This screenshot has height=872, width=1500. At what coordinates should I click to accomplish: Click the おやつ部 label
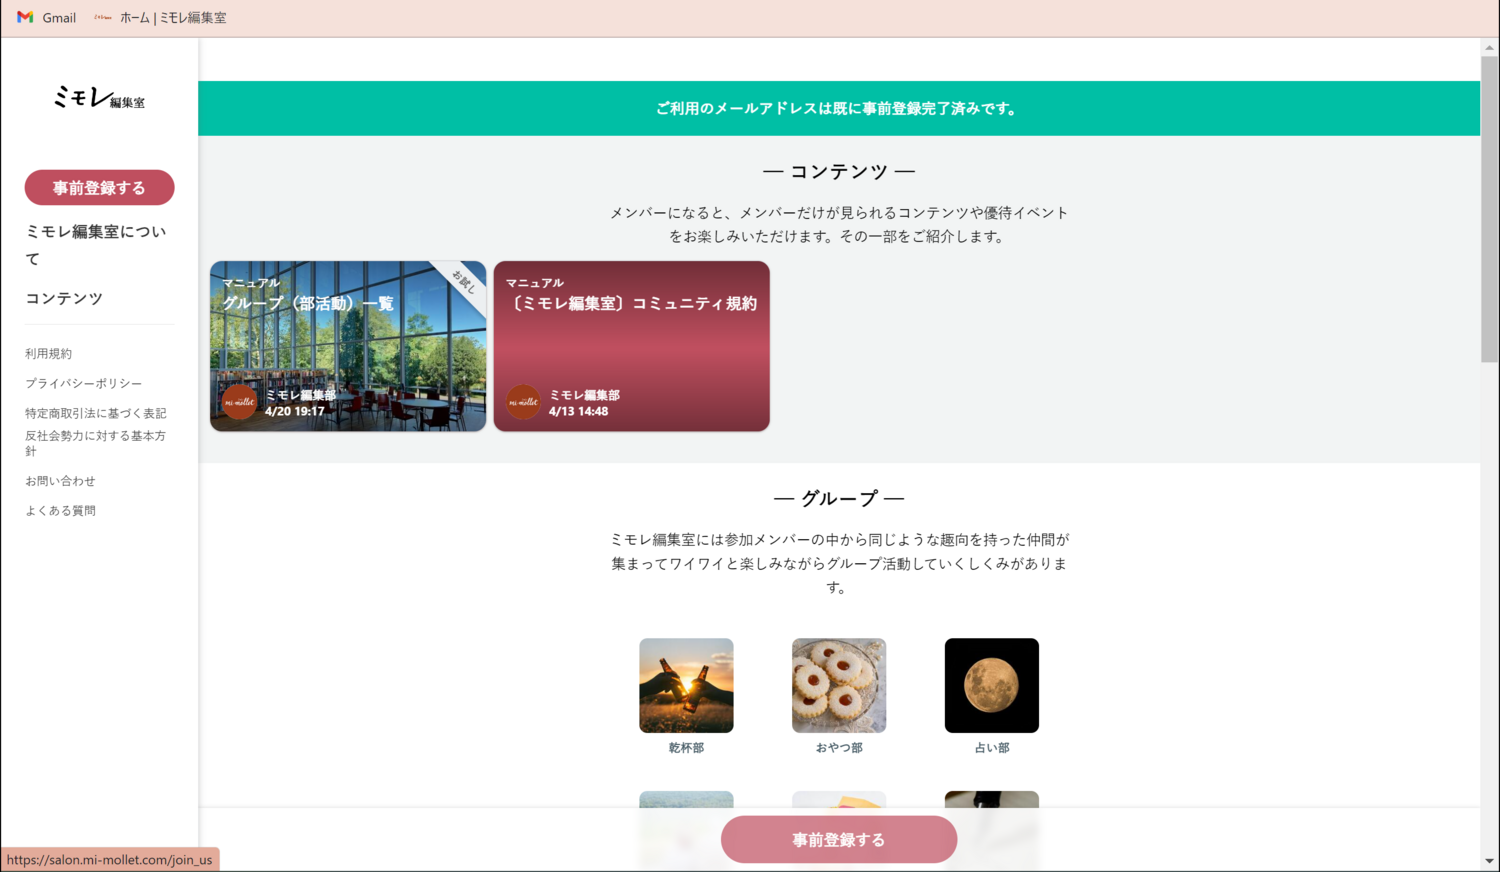839,748
